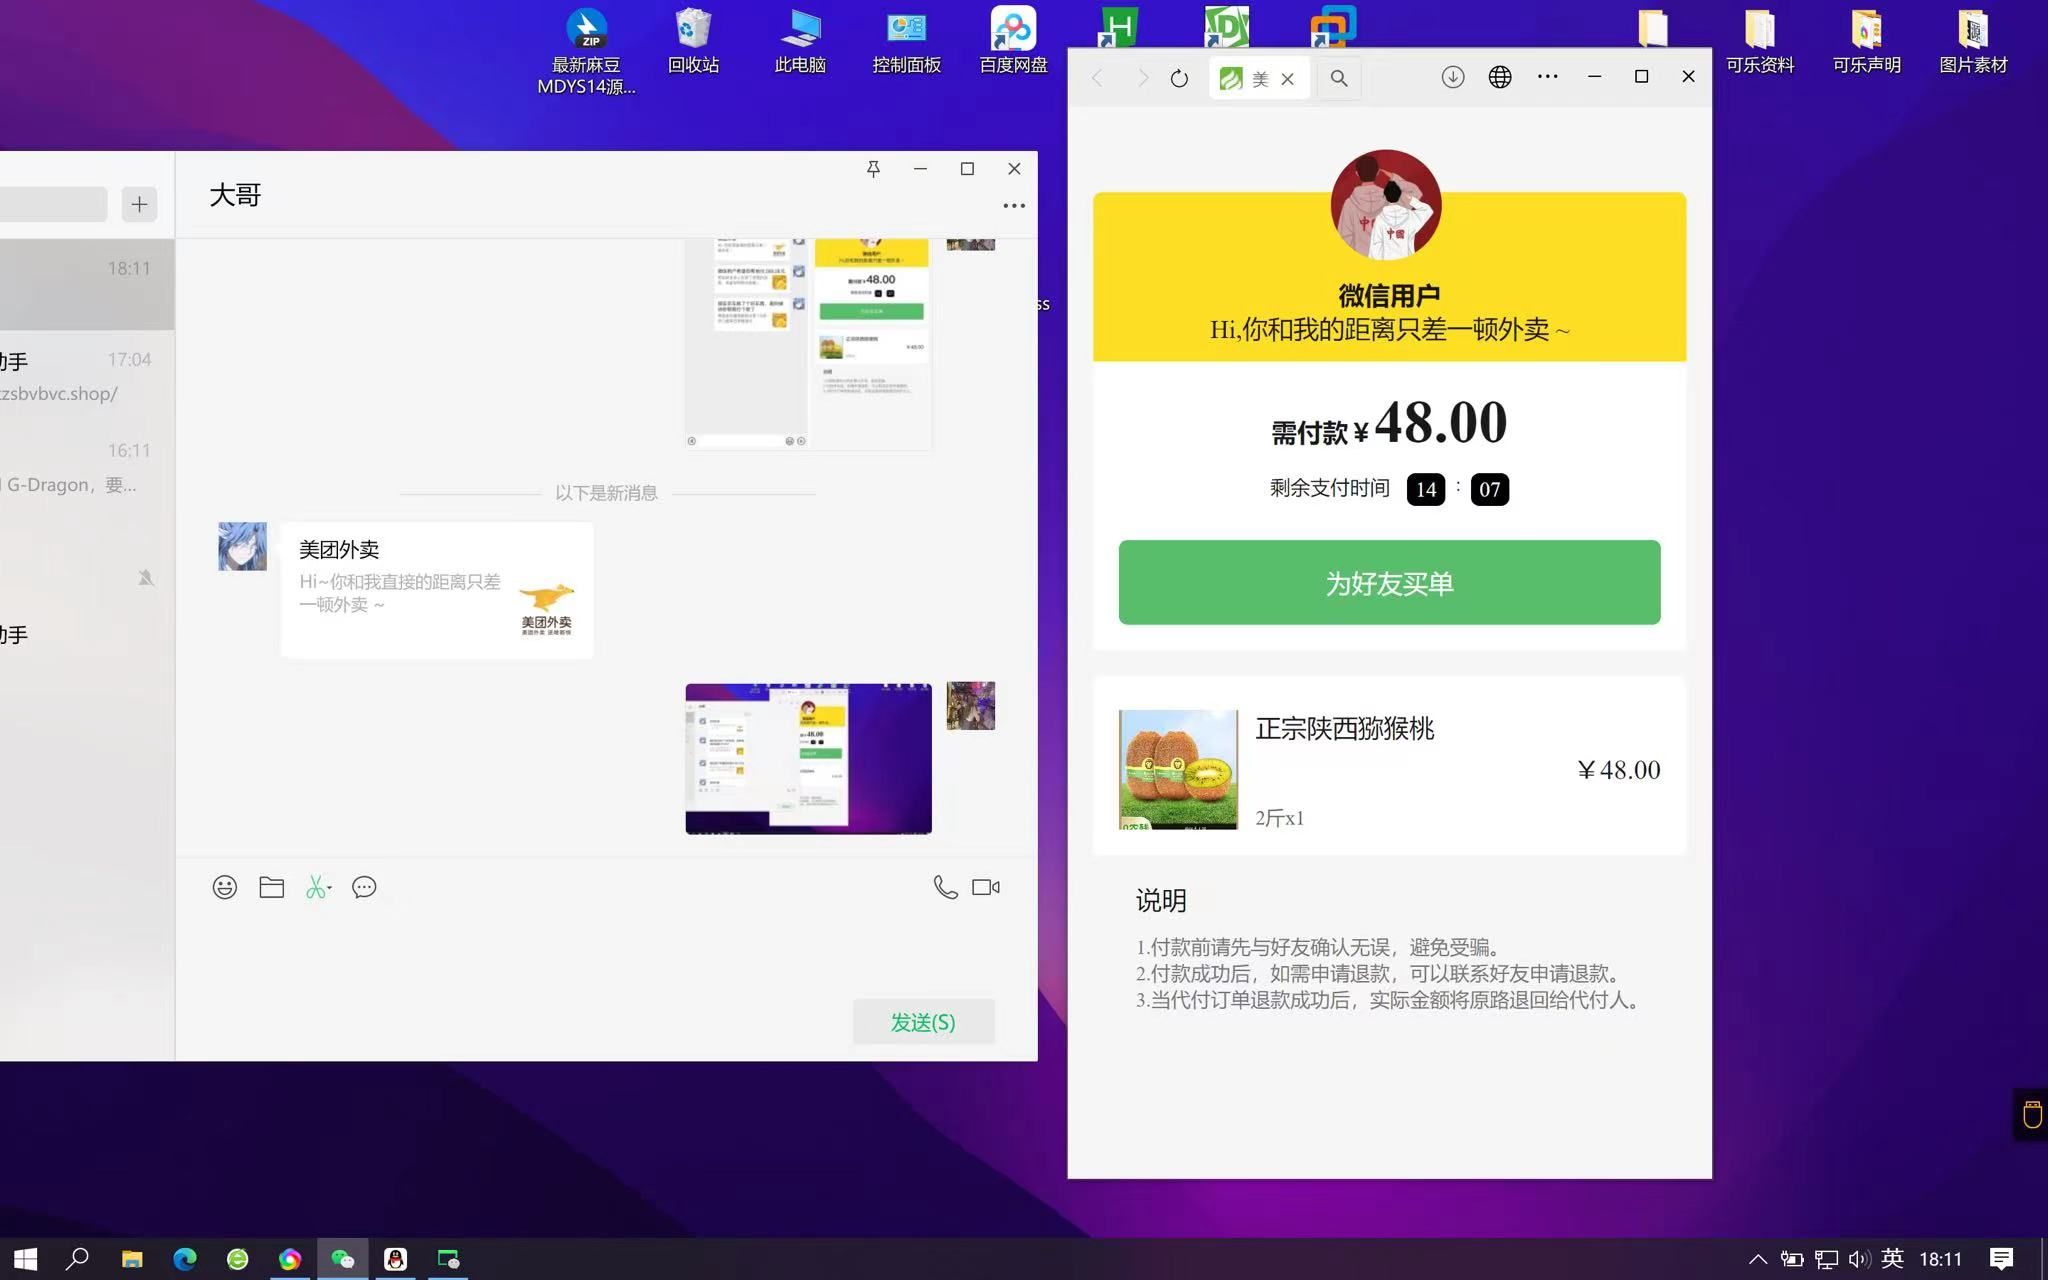Click the WeChat search field

(x=53, y=204)
